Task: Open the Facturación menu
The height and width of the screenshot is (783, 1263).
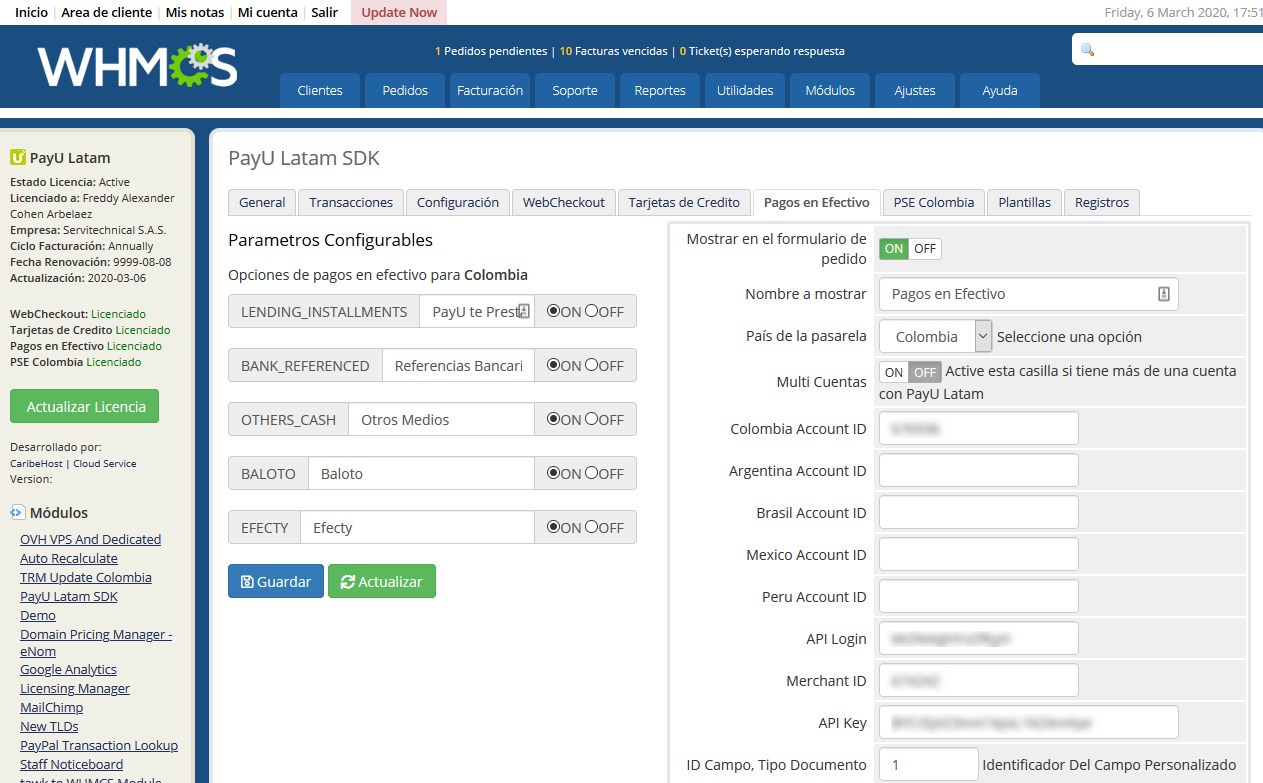Action: point(490,90)
